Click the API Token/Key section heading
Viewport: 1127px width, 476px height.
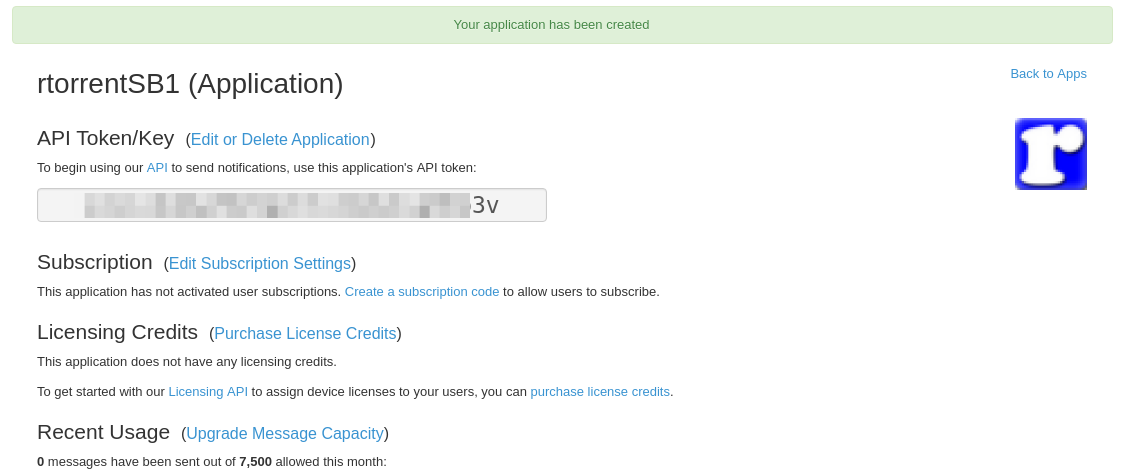click(106, 138)
